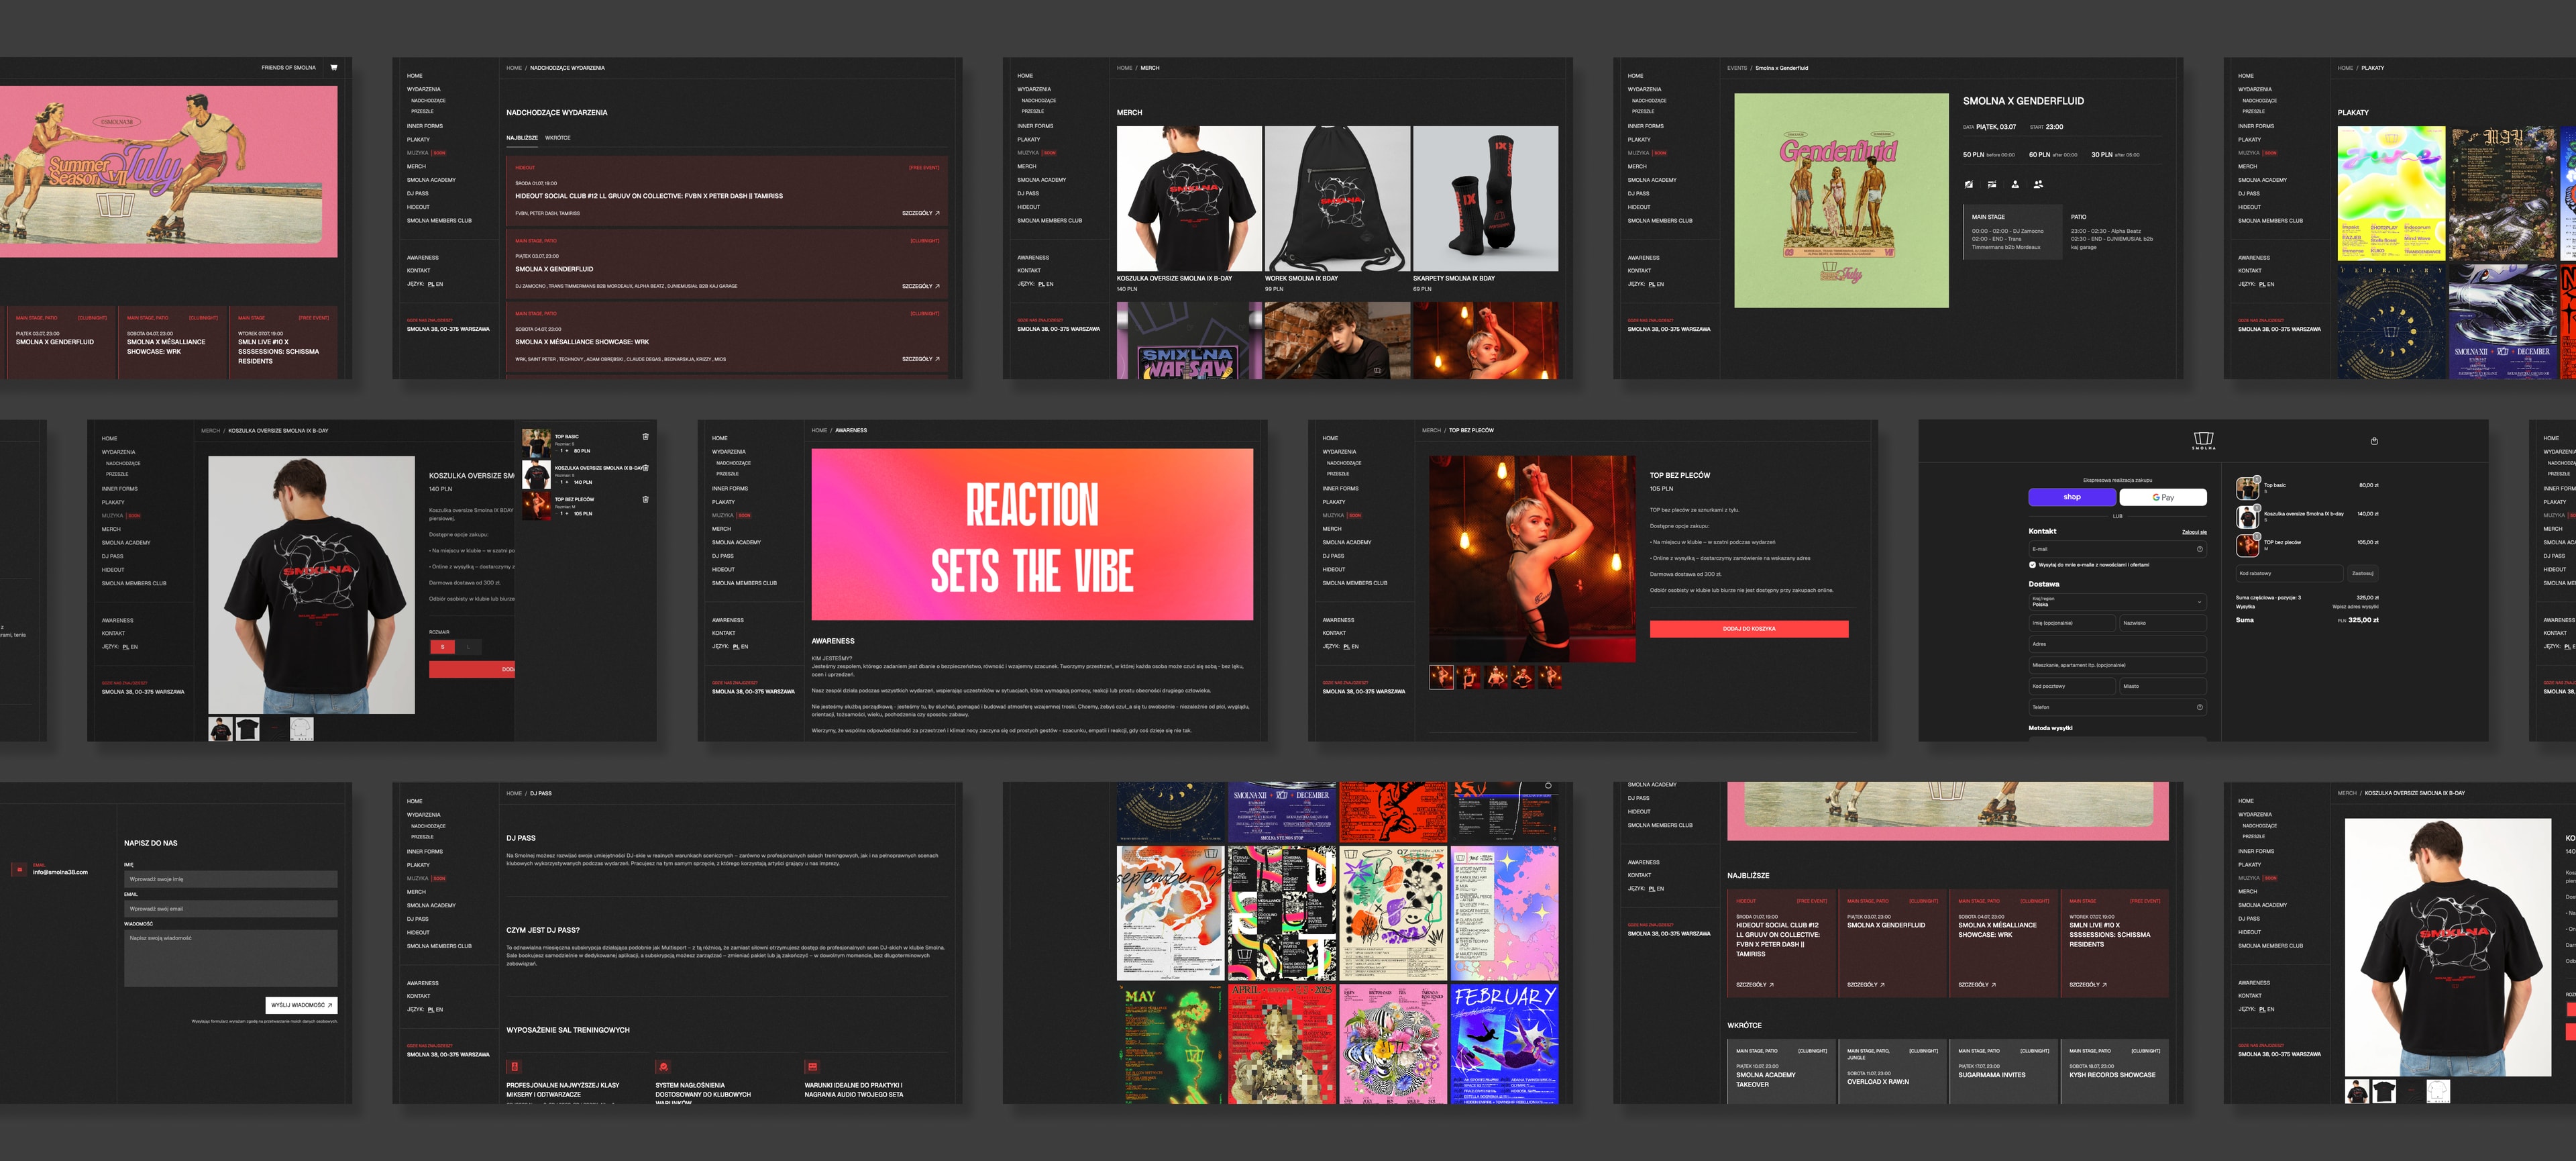
Task: Open the Worek Smolna IX BDay product card
Action: point(1337,210)
